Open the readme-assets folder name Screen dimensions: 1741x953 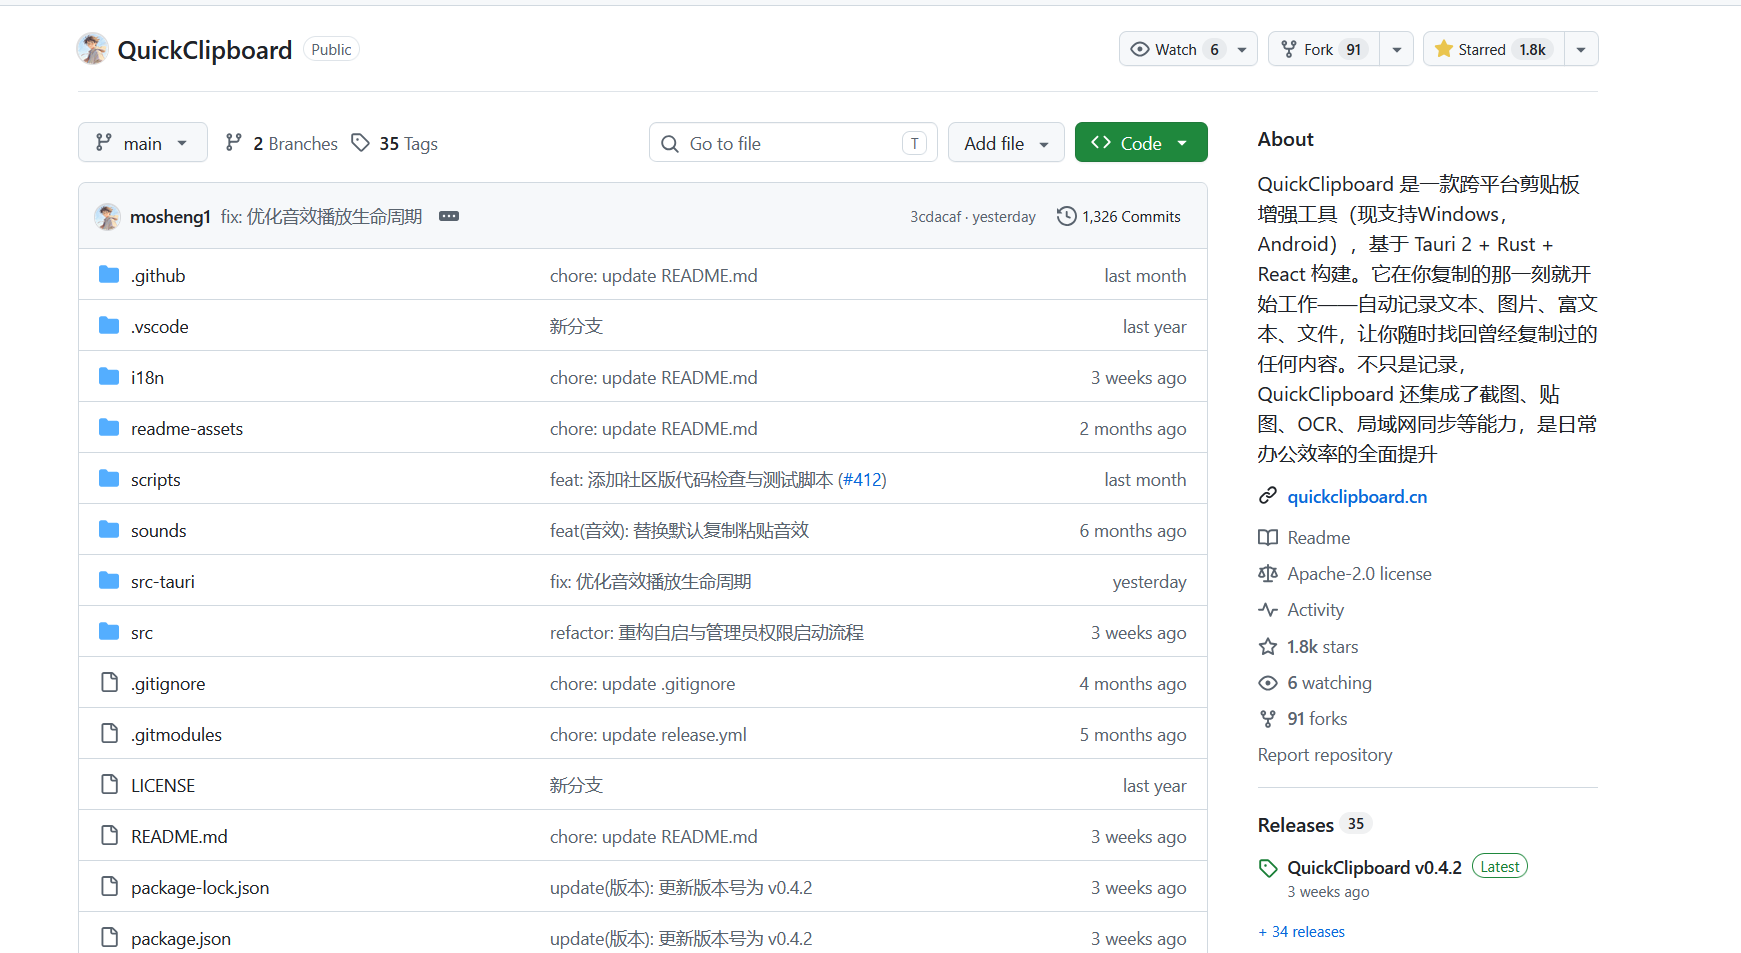click(x=187, y=428)
